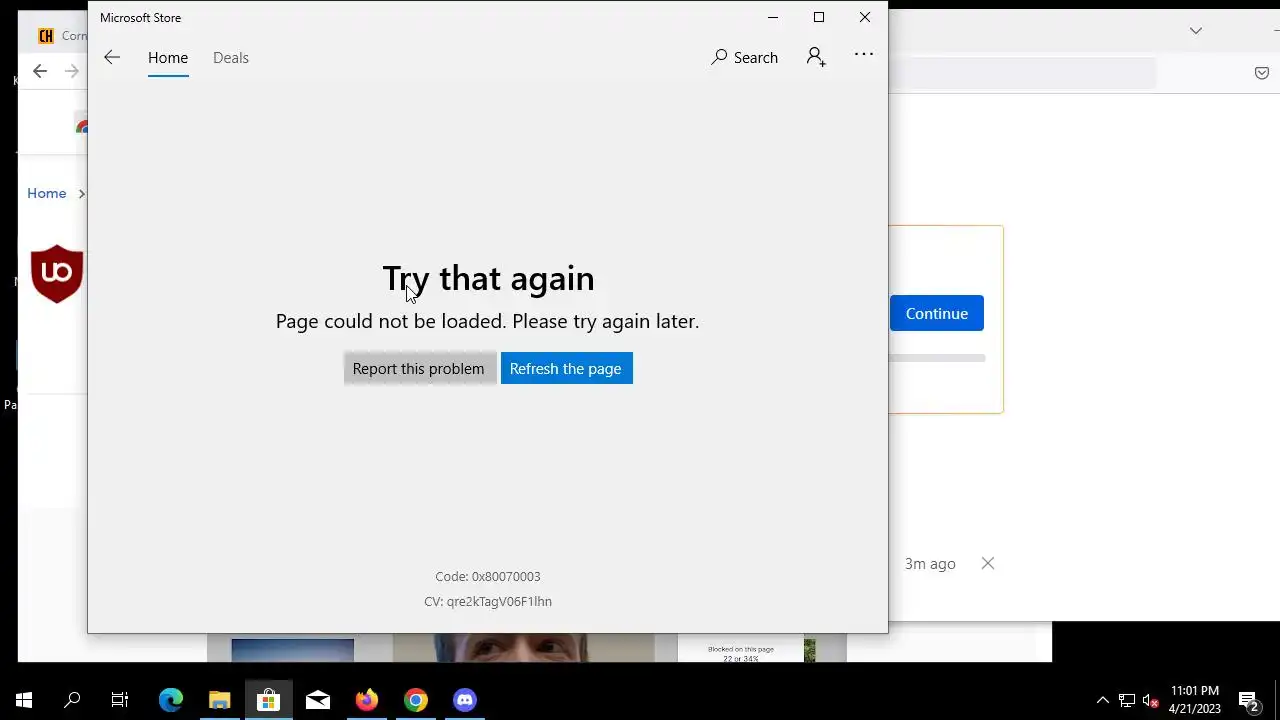Open the Home tab in Microsoft Store

coord(168,58)
